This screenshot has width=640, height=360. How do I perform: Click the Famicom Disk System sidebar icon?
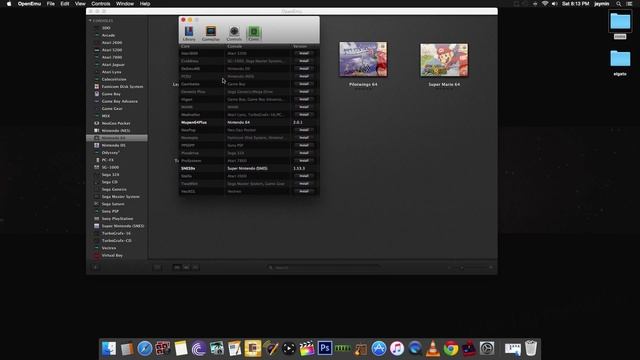click(x=97, y=87)
